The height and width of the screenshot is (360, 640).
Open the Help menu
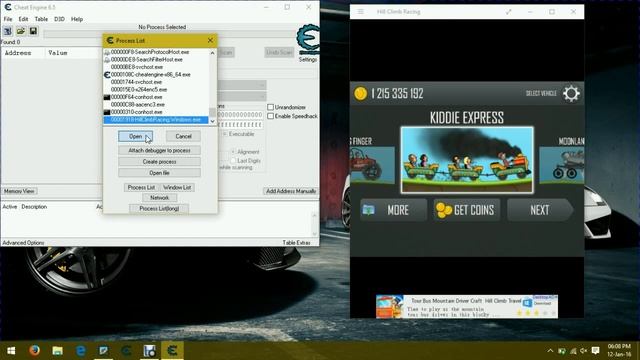[77, 19]
